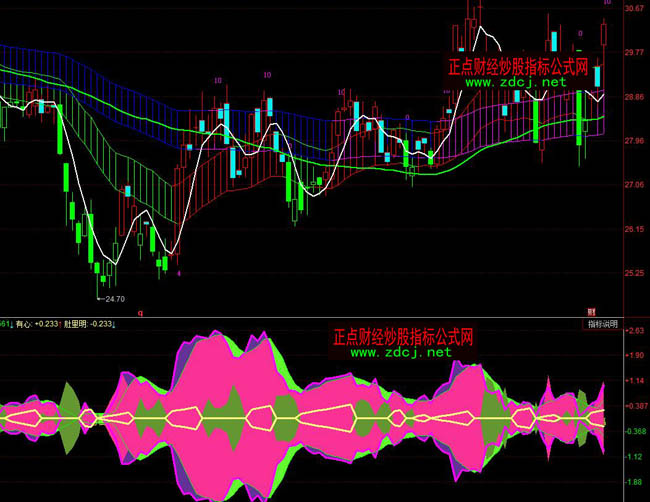
Task: Click the magenta '4' marker near the low candles
Action: (x=179, y=272)
